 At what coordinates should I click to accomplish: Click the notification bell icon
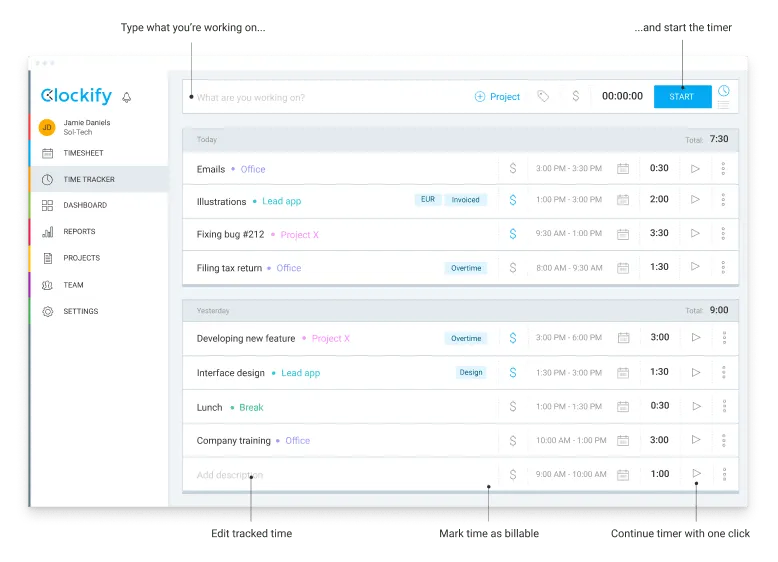[x=127, y=97]
